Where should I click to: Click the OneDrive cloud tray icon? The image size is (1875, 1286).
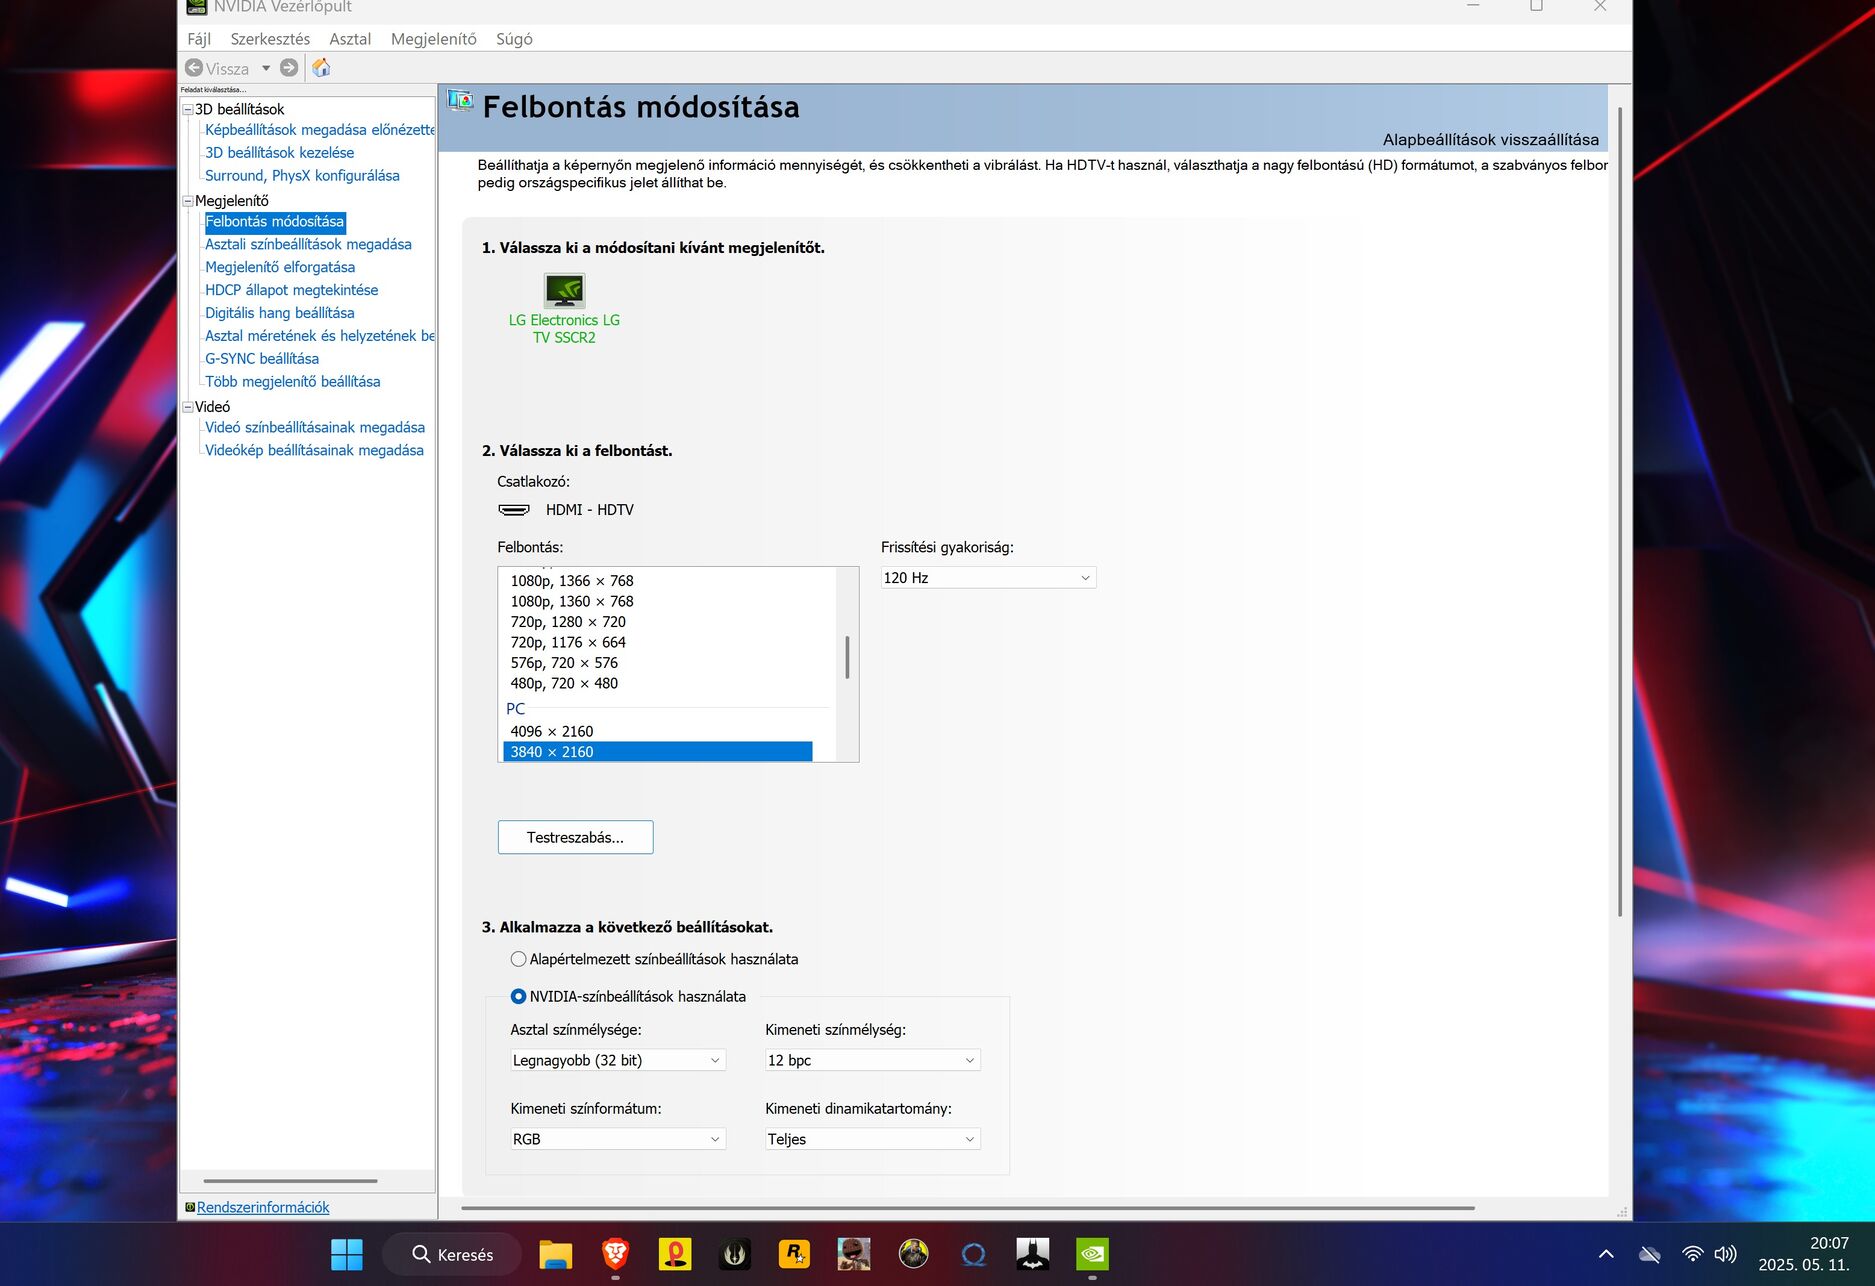pyautogui.click(x=1650, y=1254)
